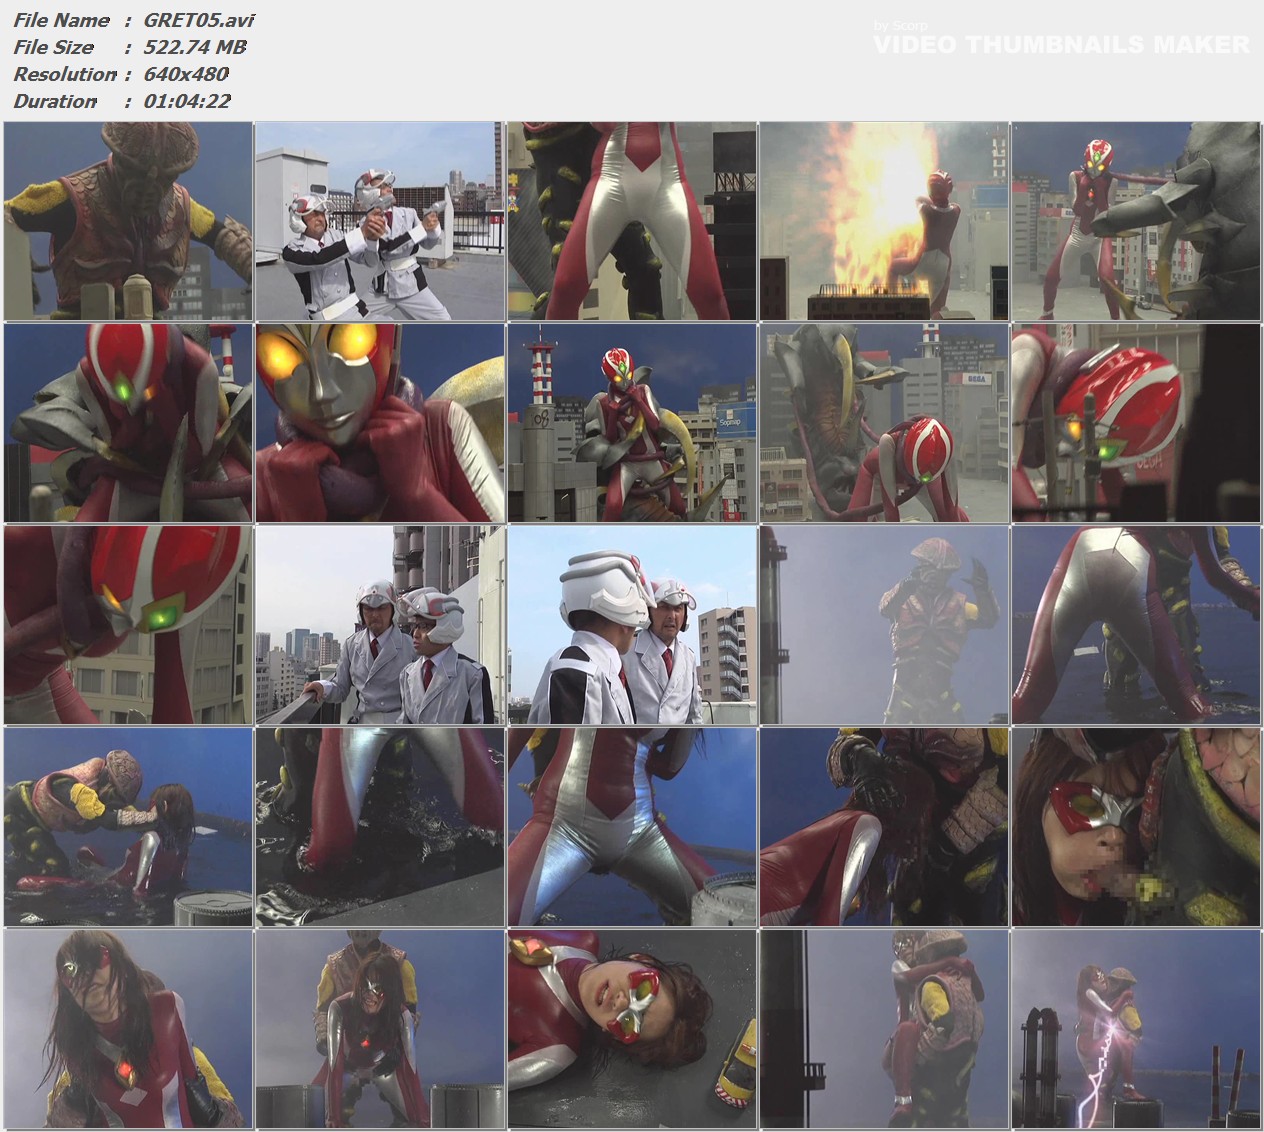Select the thumbnail with the pink lightning bolt

click(x=1136, y=1028)
